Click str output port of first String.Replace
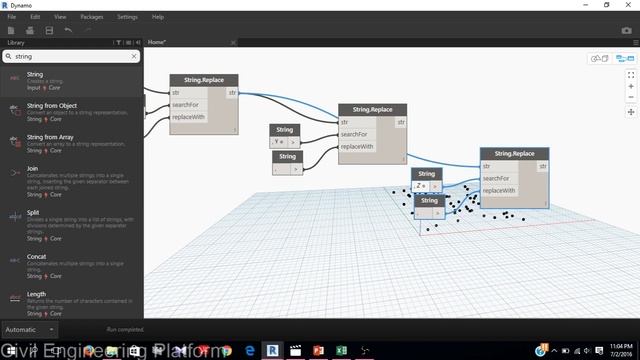Viewport: 640px width, 360px height. pyautogui.click(x=232, y=93)
